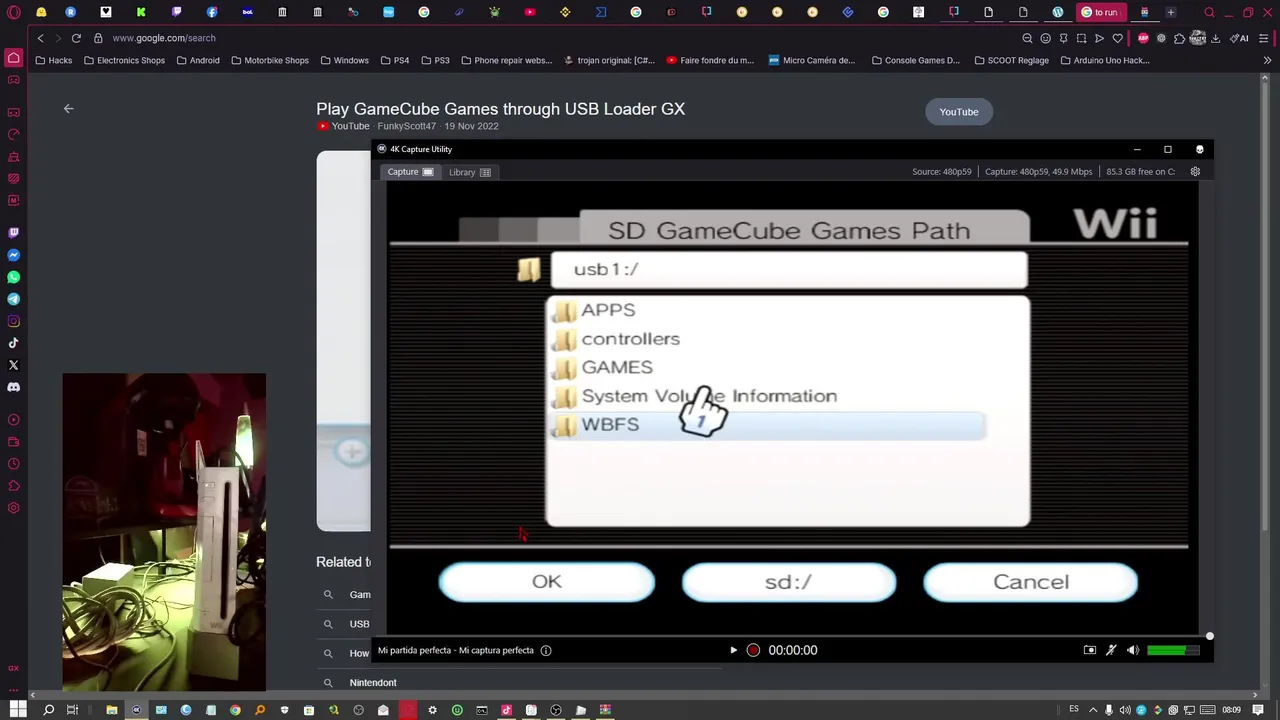Adjust the green volume level slider
Image resolution: width=1280 pixels, height=720 pixels.
pyautogui.click(x=1172, y=650)
